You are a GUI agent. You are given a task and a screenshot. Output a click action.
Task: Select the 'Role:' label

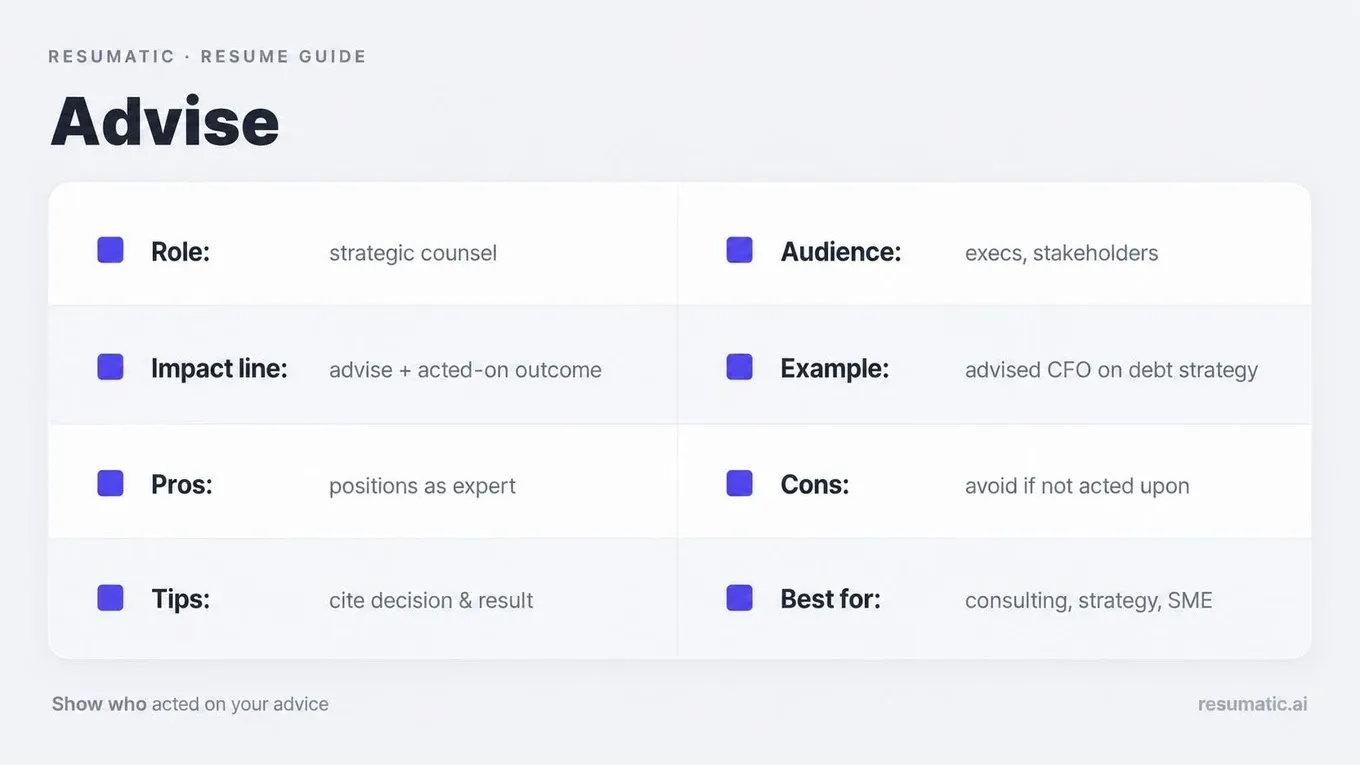(x=180, y=252)
